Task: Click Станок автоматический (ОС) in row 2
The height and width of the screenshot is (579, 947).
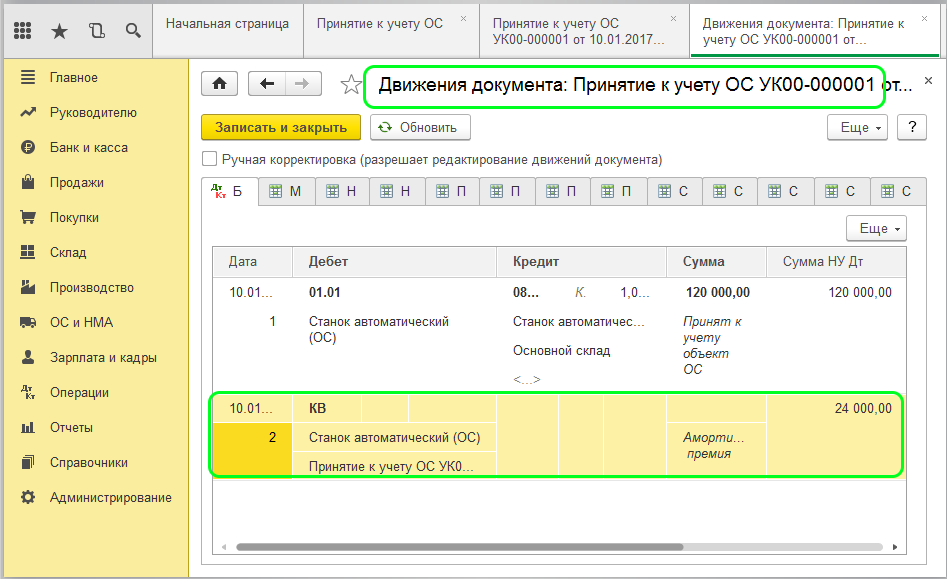Action: pos(394,437)
